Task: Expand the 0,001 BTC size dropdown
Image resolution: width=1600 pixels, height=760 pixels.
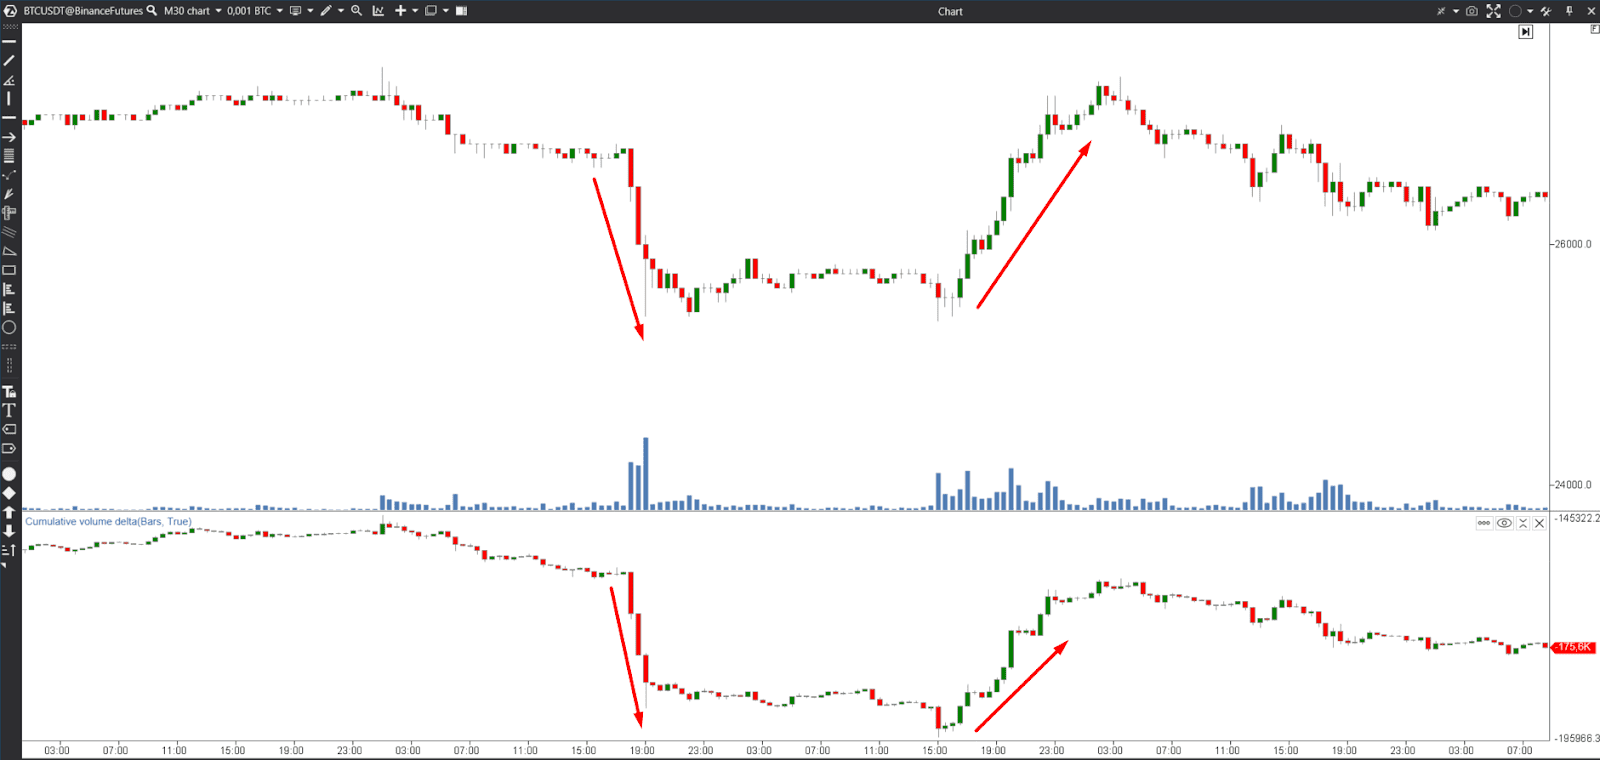Action: tap(255, 11)
